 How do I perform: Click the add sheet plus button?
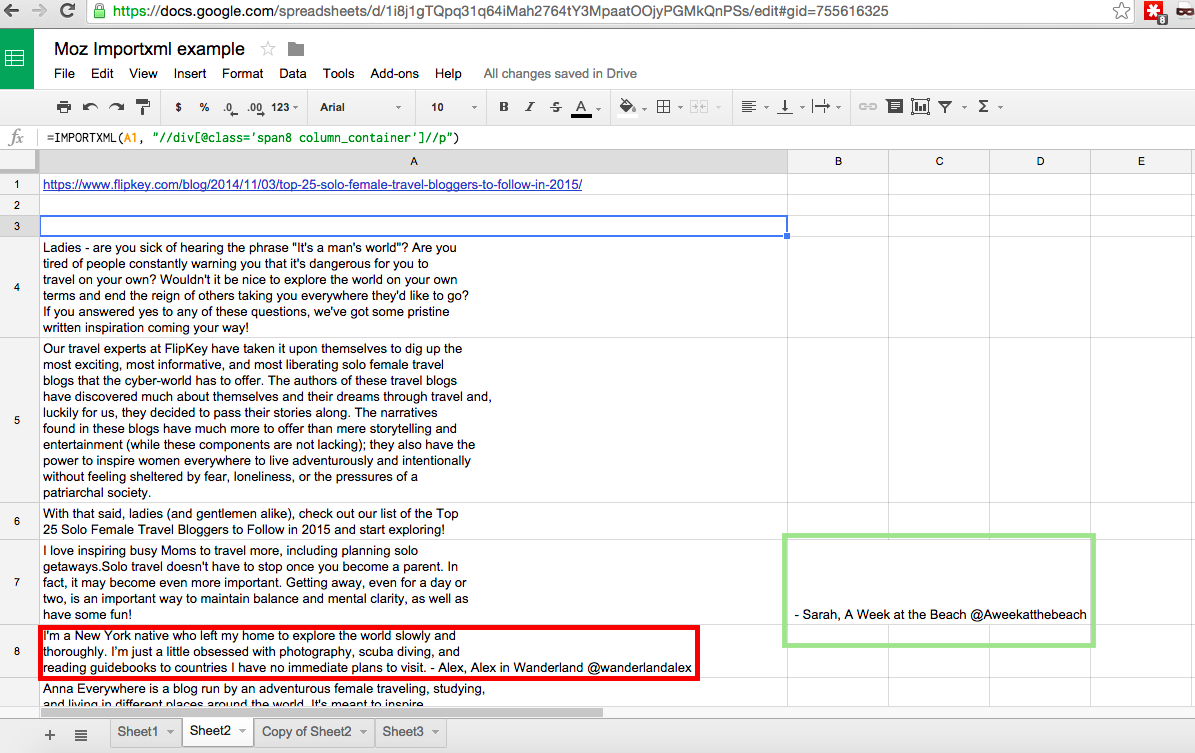[x=50, y=735]
